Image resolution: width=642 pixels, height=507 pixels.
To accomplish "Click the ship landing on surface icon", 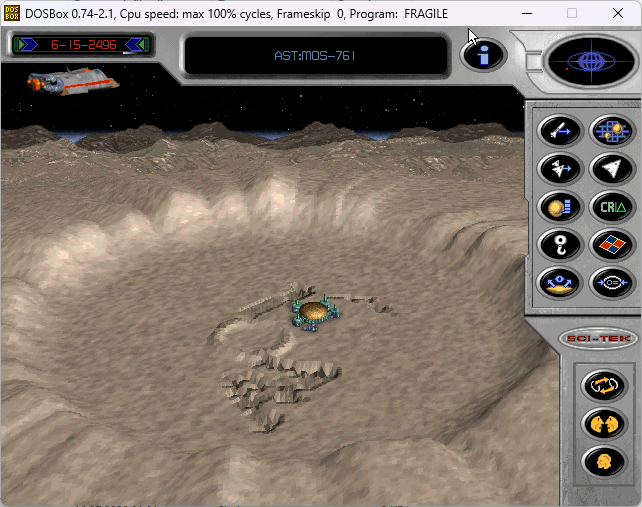I will [x=560, y=283].
